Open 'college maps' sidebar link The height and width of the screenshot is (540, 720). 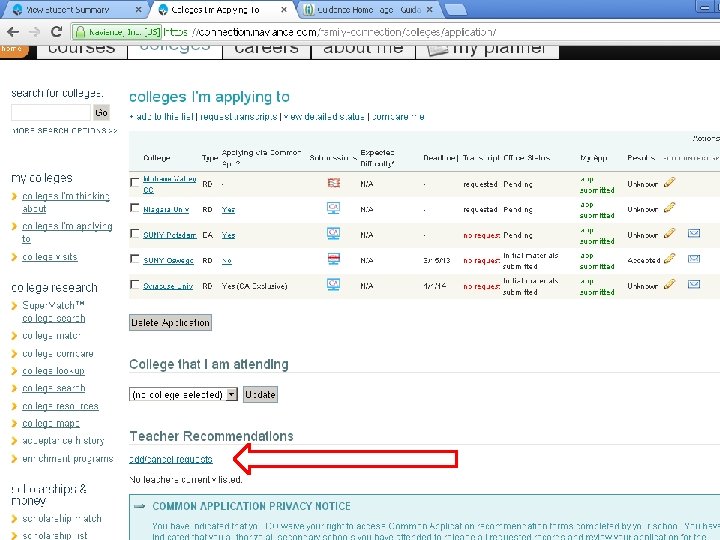[x=51, y=423]
